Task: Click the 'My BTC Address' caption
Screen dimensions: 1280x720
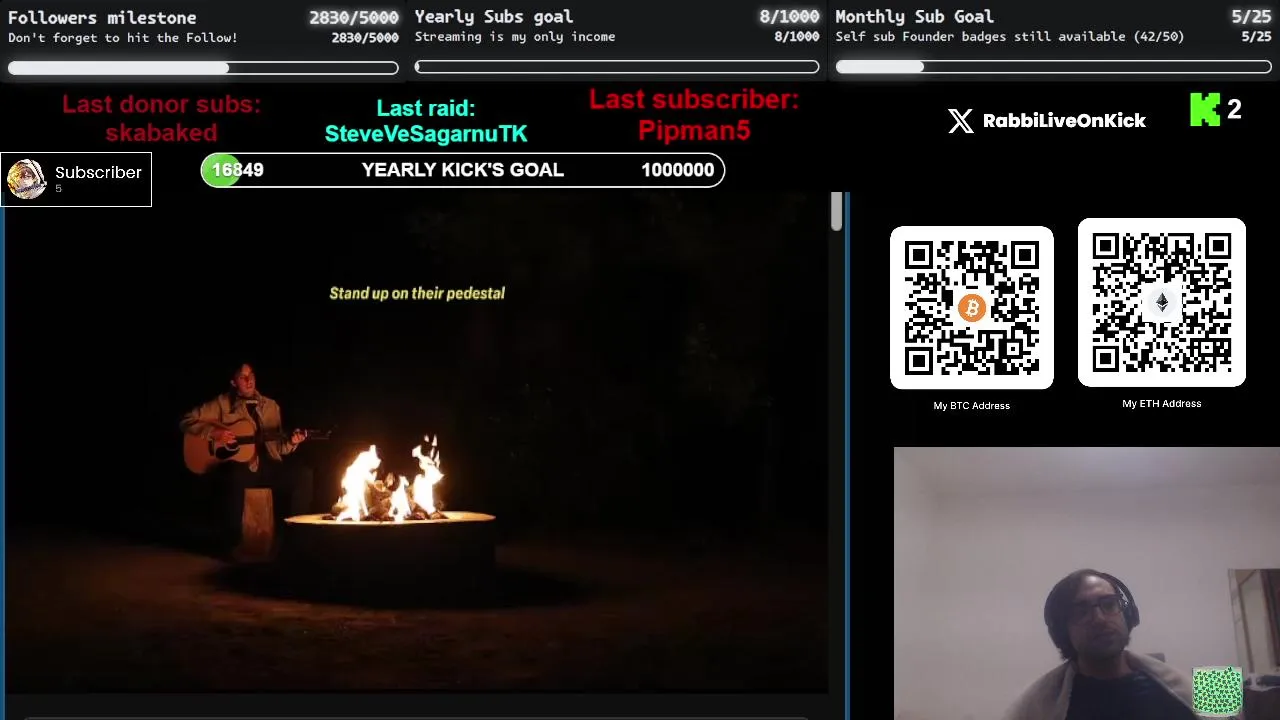Action: (x=972, y=405)
